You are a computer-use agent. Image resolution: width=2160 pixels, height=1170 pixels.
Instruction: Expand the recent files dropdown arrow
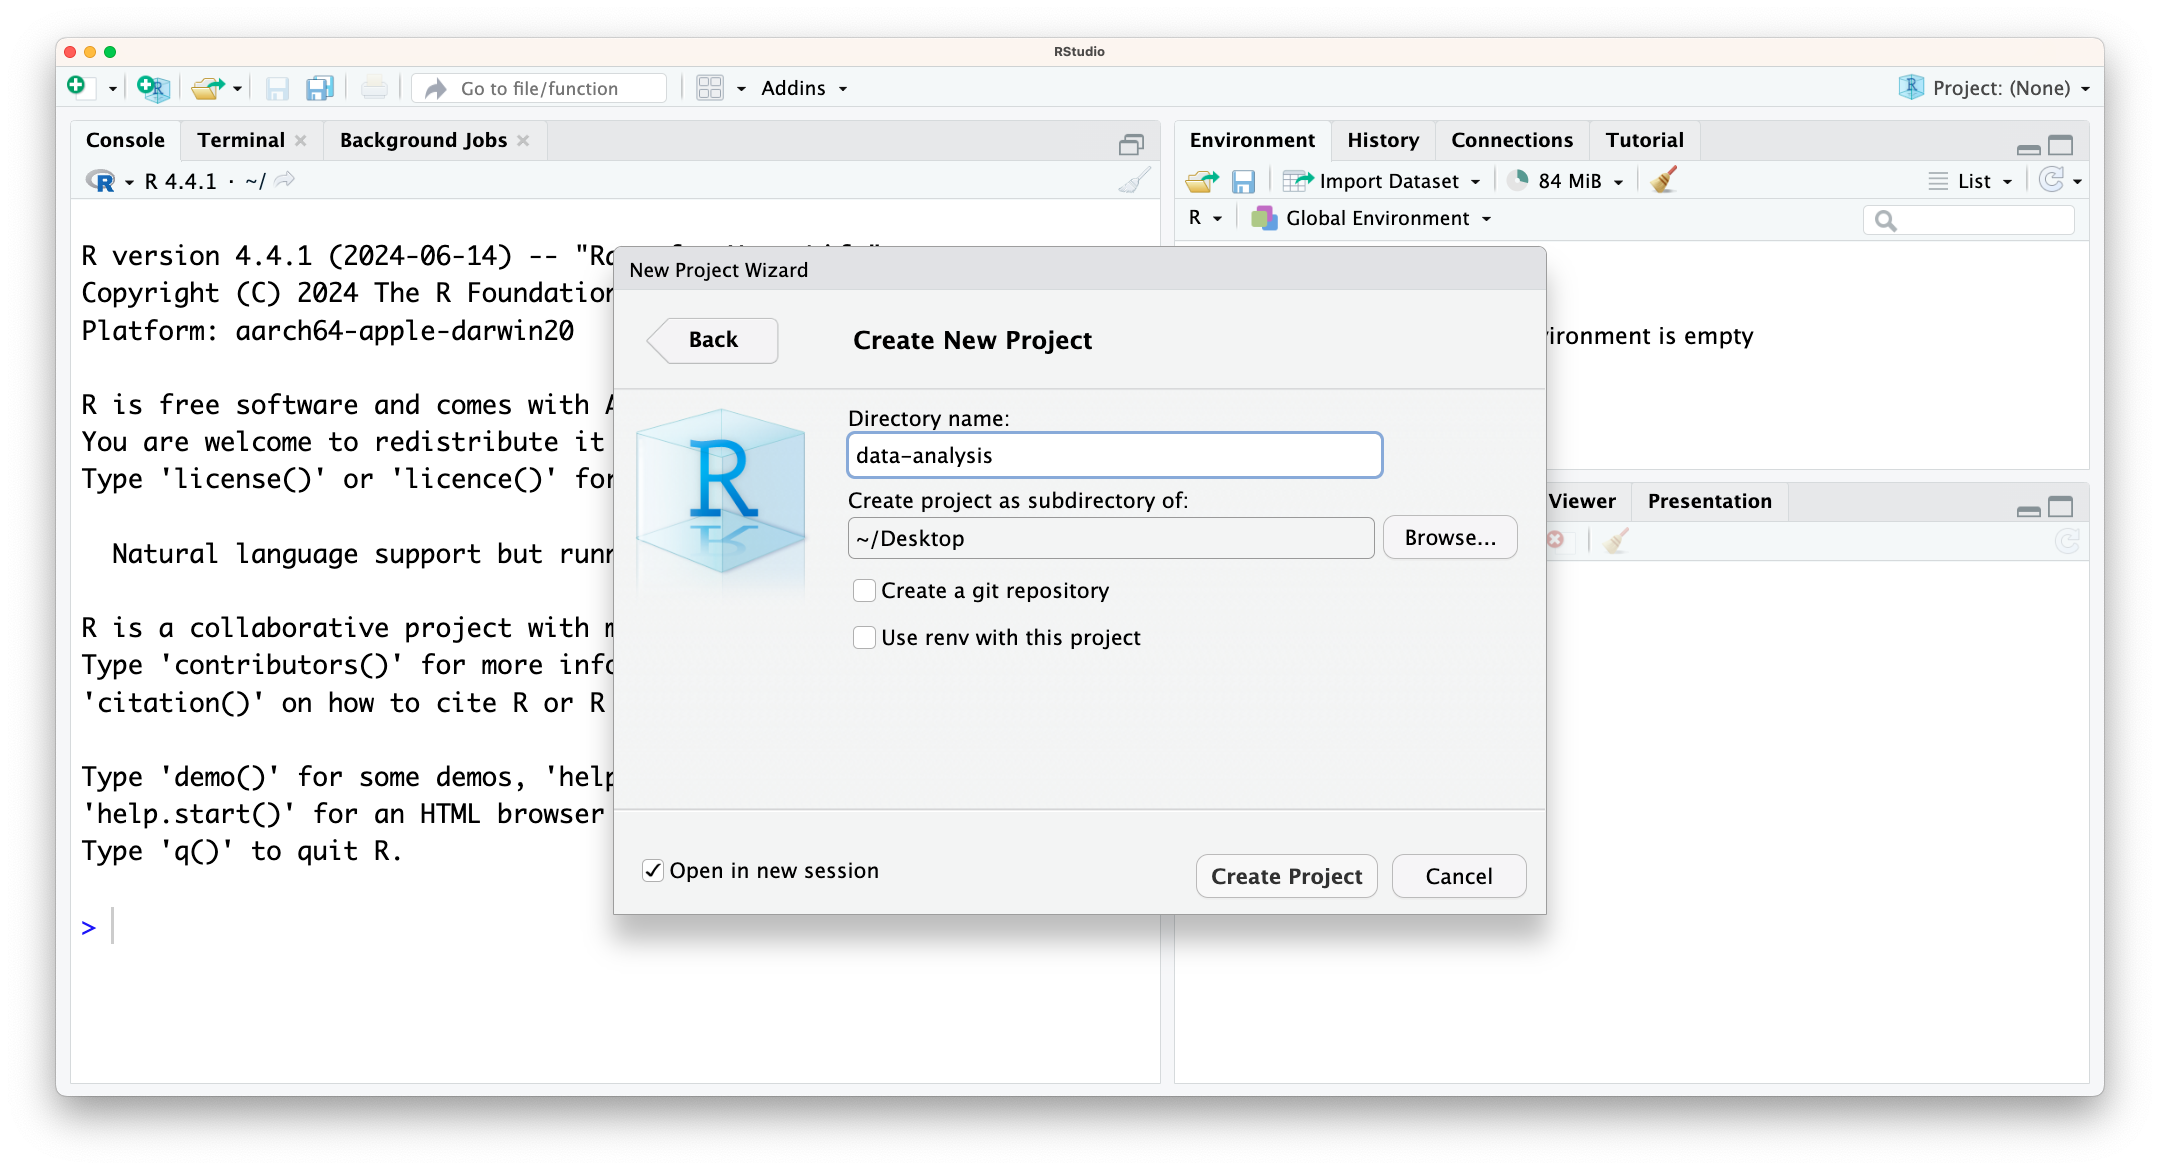click(x=238, y=89)
